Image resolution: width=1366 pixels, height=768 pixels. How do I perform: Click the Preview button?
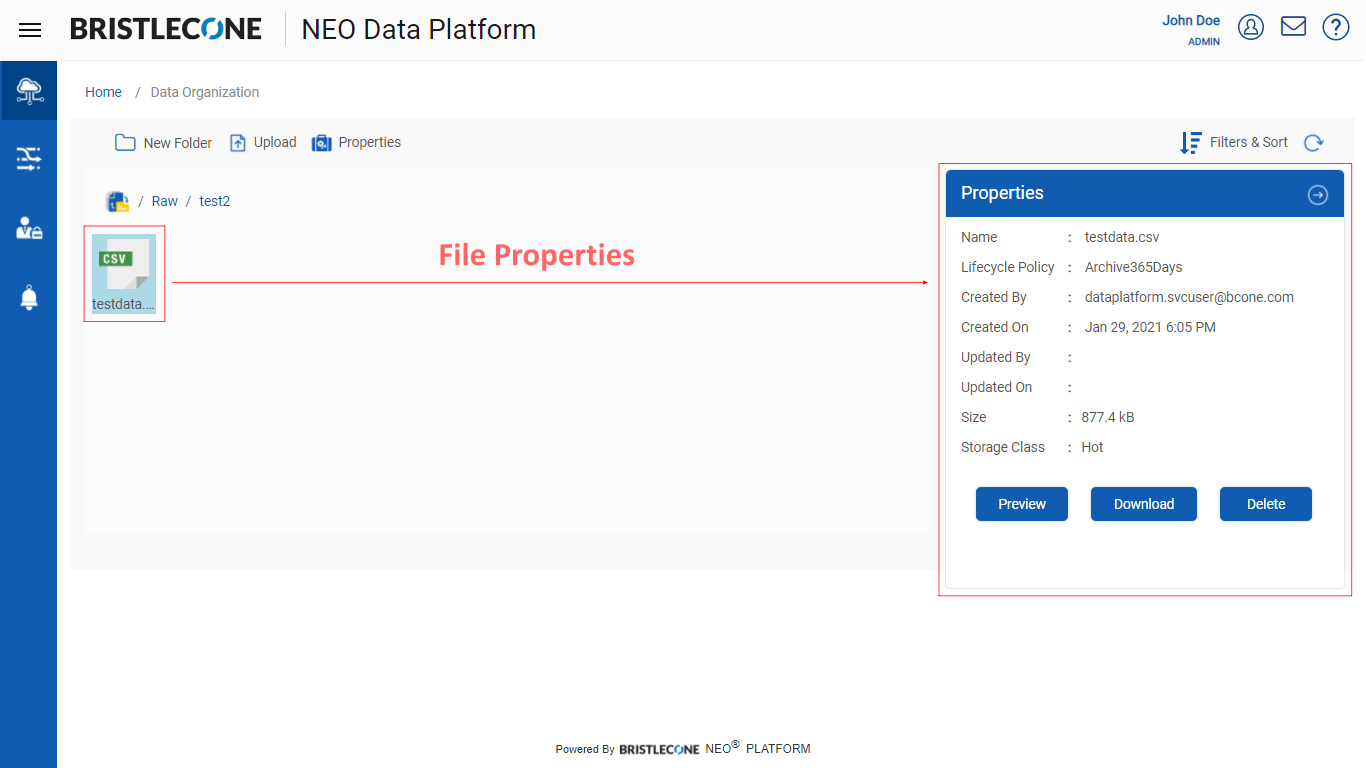coord(1022,504)
